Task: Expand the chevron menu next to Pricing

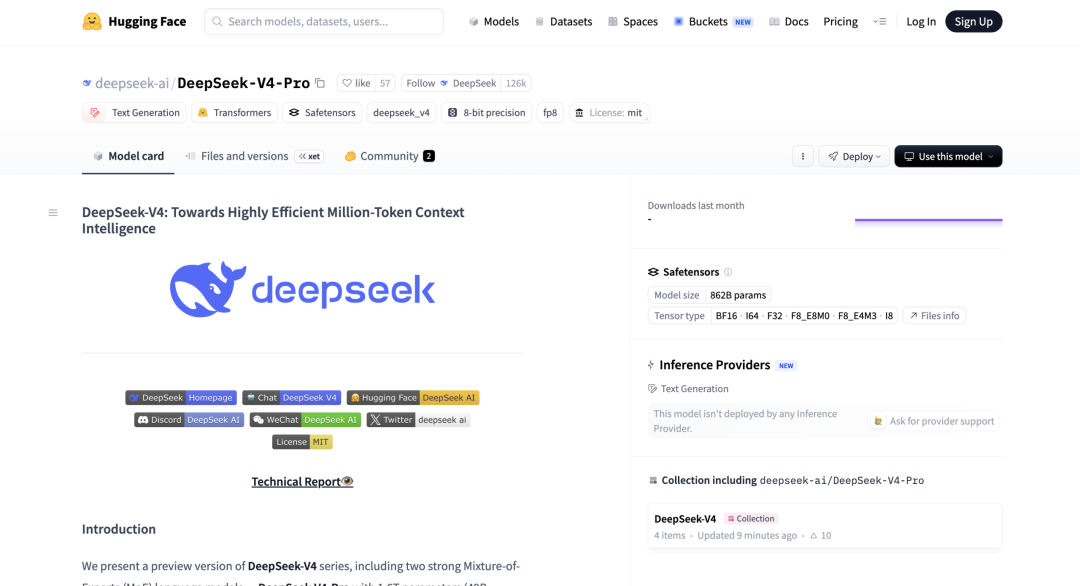Action: coord(879,21)
